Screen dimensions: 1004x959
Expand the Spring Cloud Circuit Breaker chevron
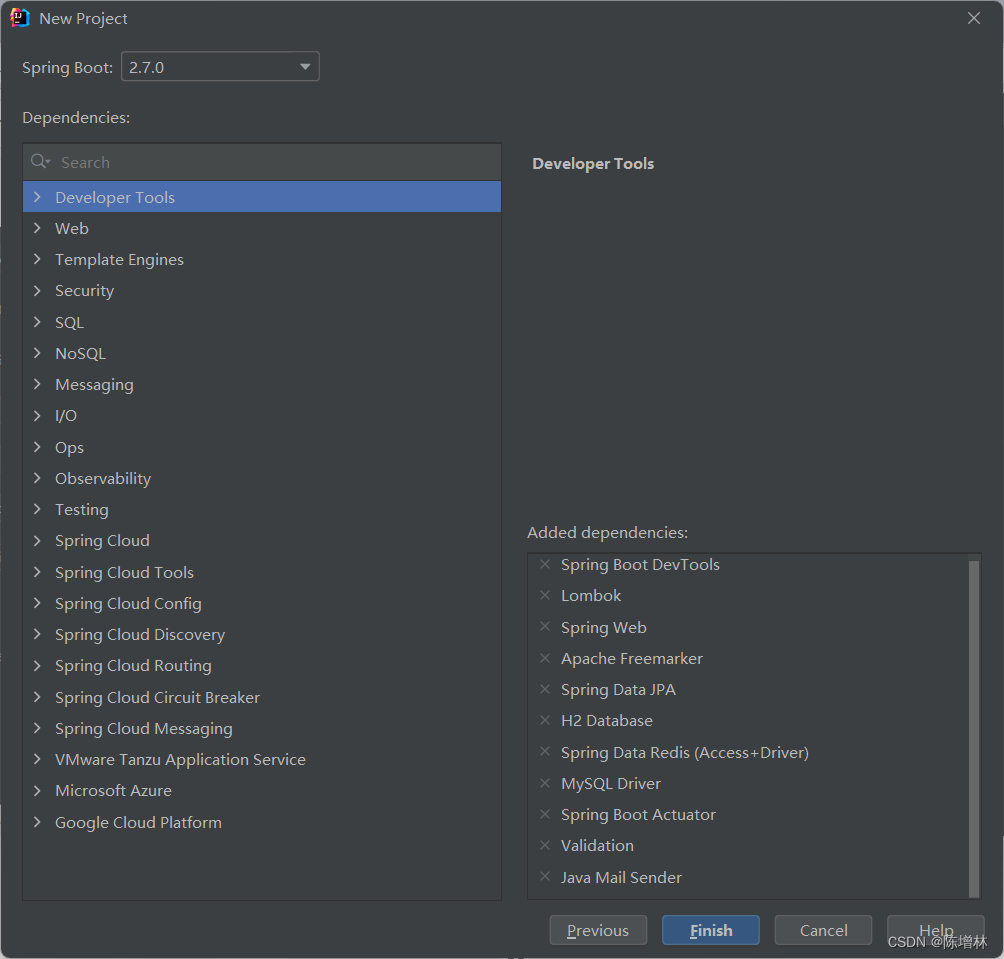tap(37, 697)
